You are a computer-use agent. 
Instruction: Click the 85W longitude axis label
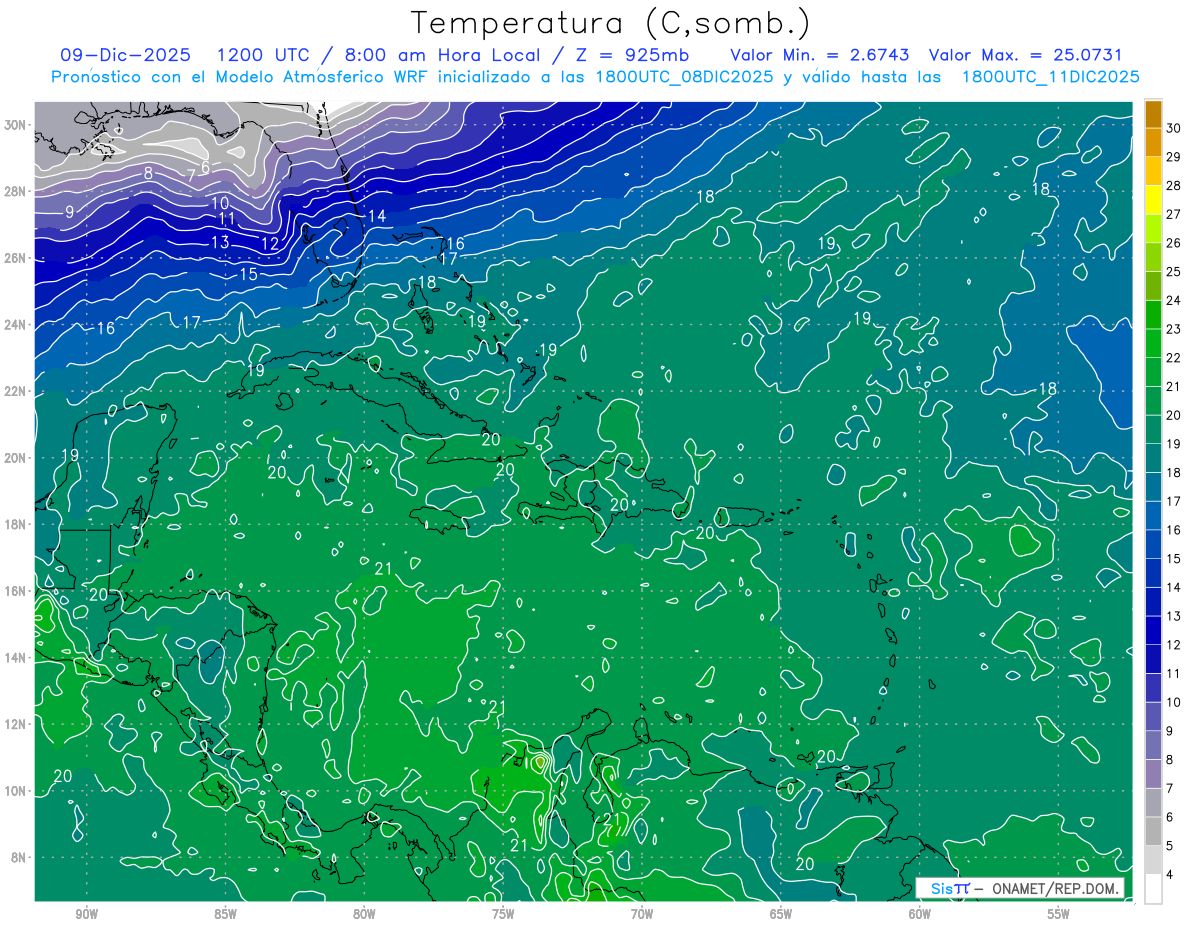(x=225, y=914)
